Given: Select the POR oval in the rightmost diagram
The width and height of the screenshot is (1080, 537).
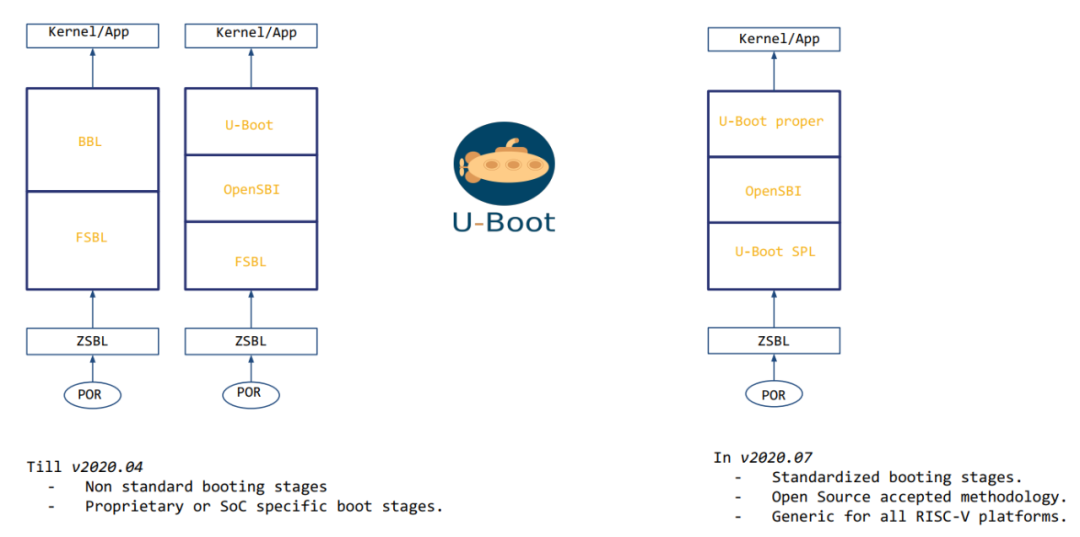Looking at the screenshot, I should (774, 394).
